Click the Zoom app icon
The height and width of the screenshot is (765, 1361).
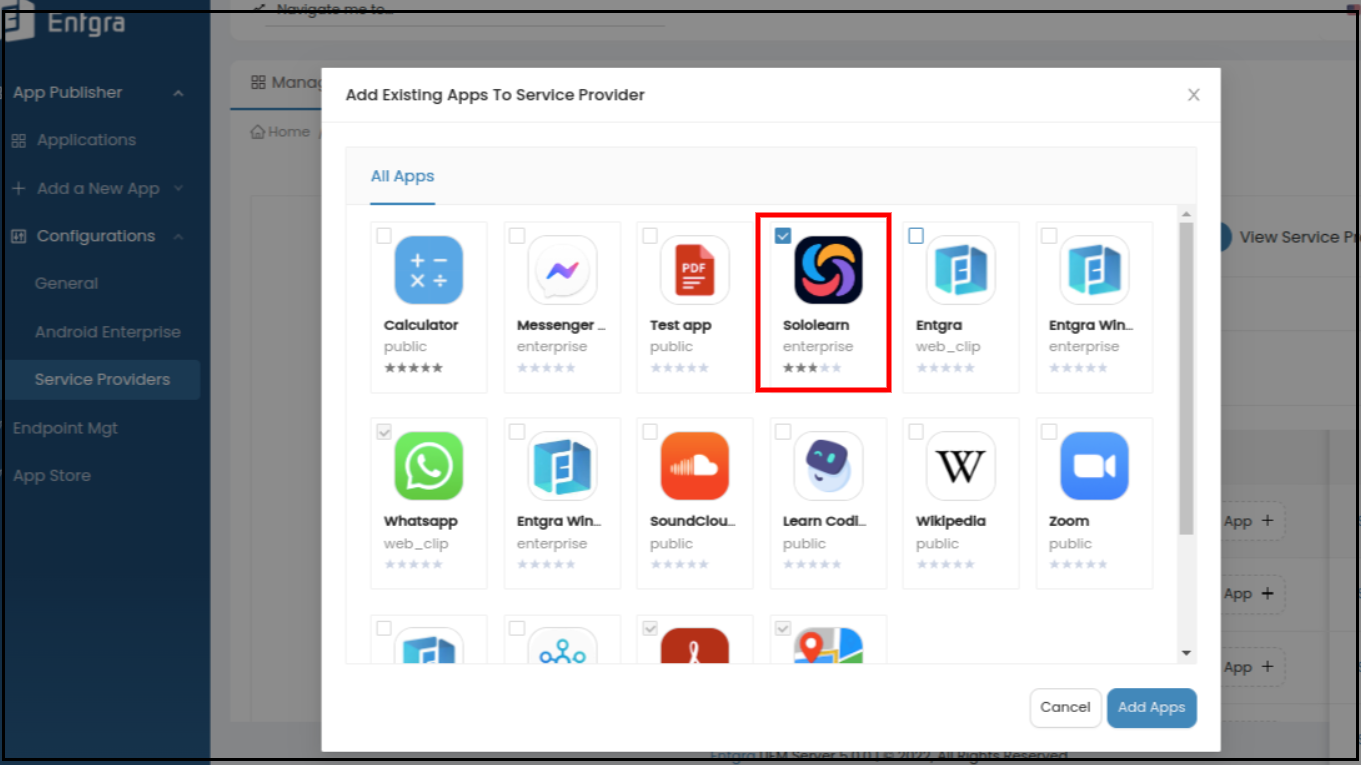coord(1094,466)
